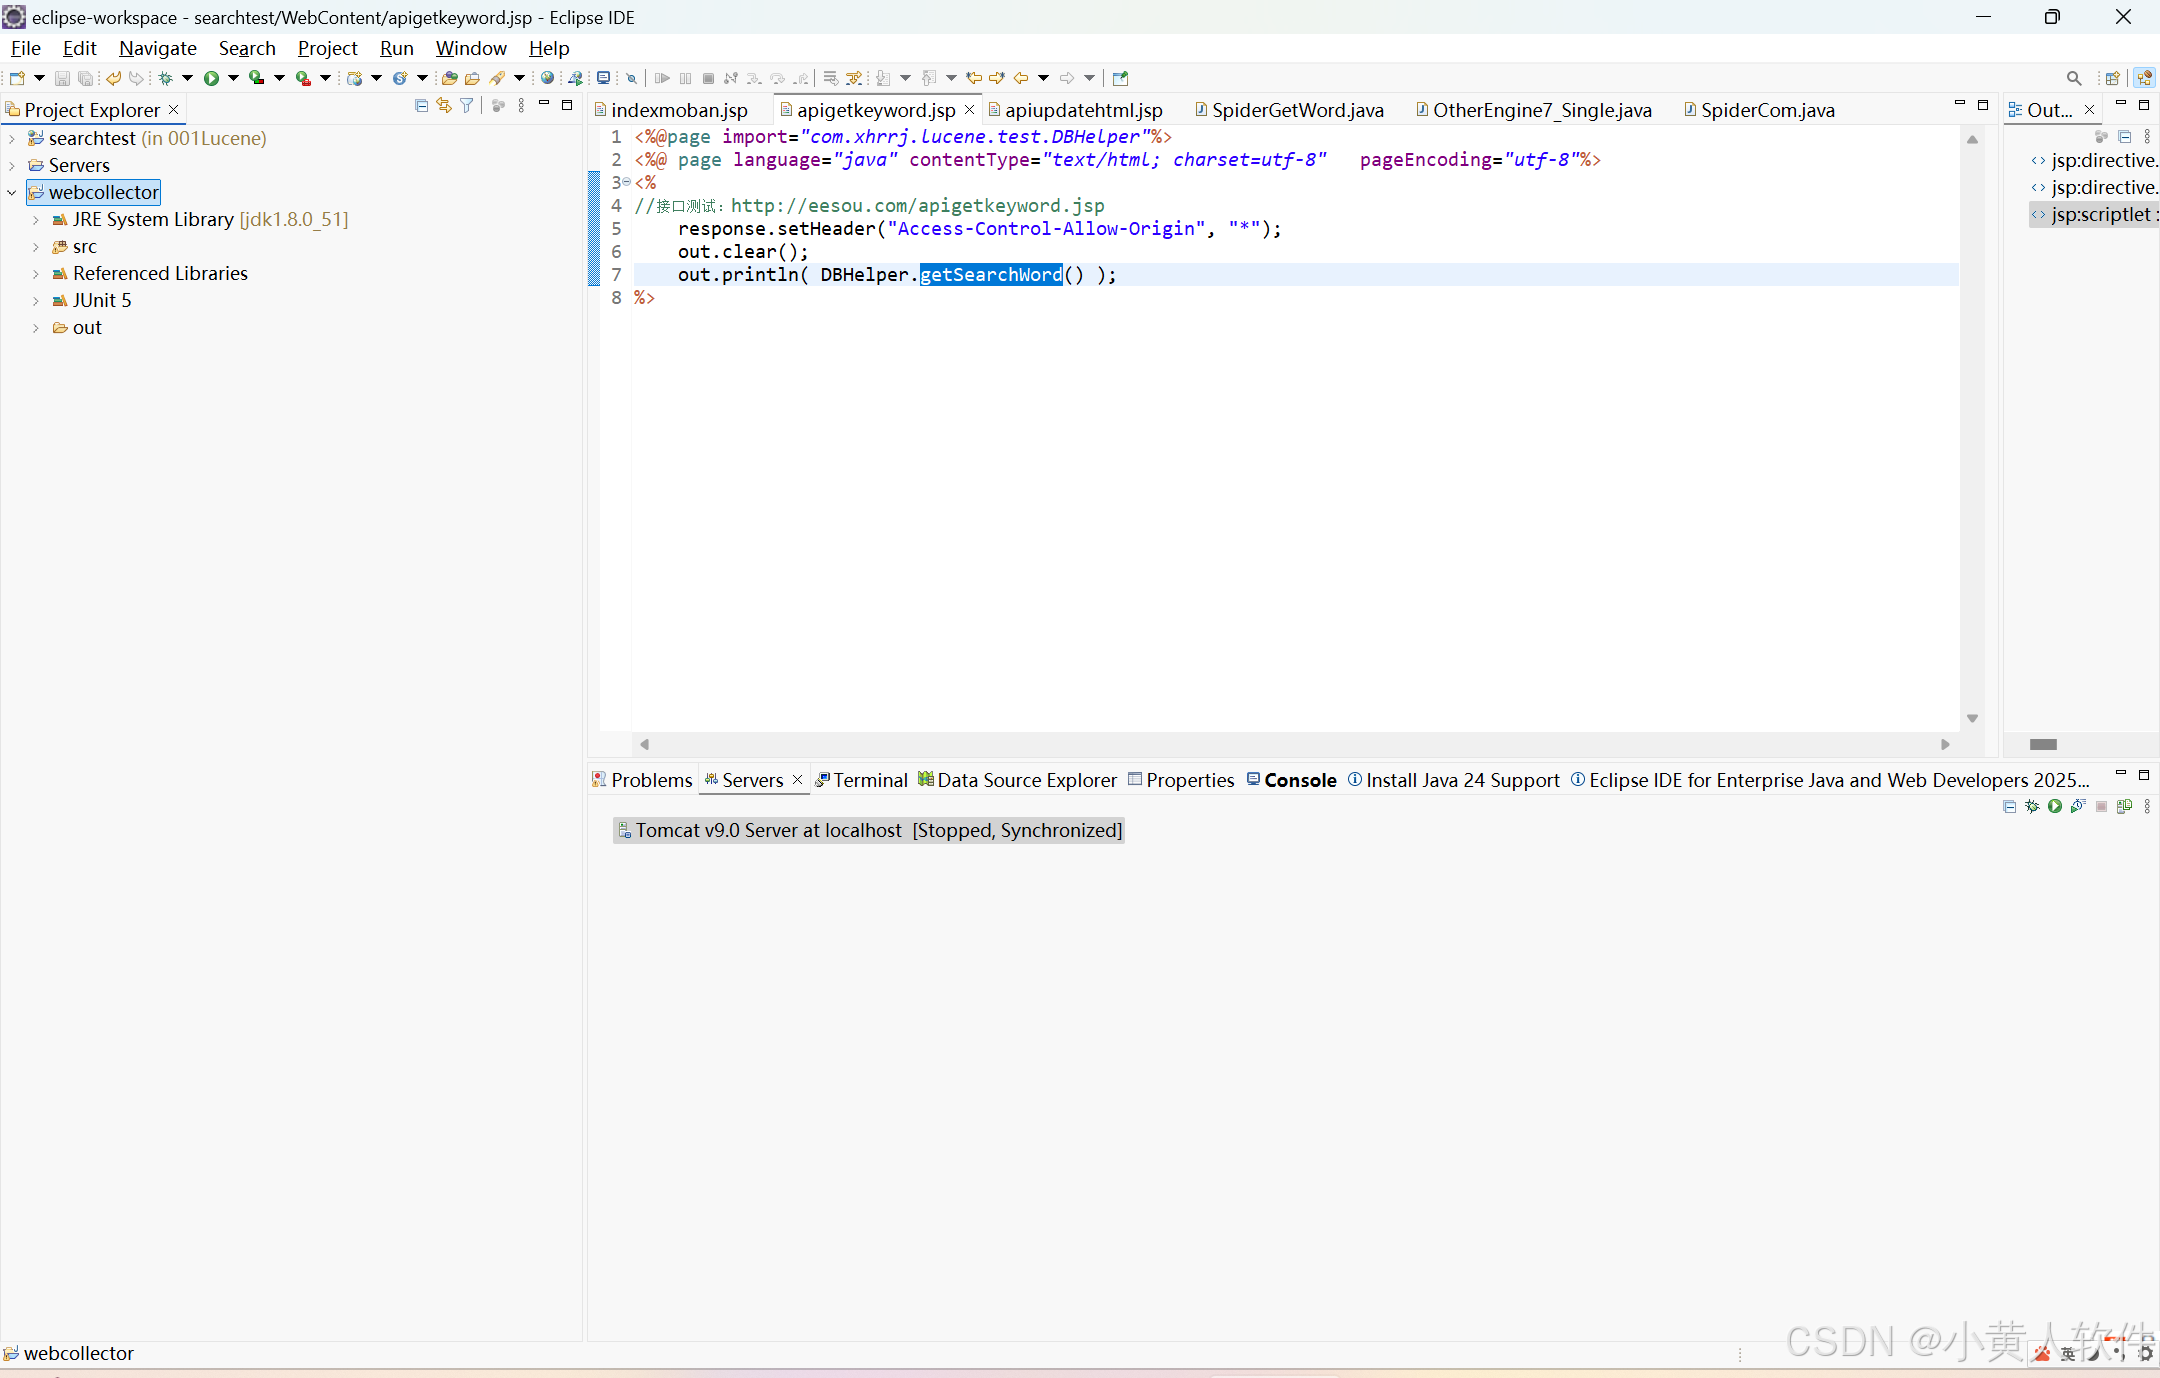Viewport: 2160px width, 1378px height.
Task: Switch to SpiderGetWord.java editor tab
Action: pyautogui.click(x=1297, y=110)
